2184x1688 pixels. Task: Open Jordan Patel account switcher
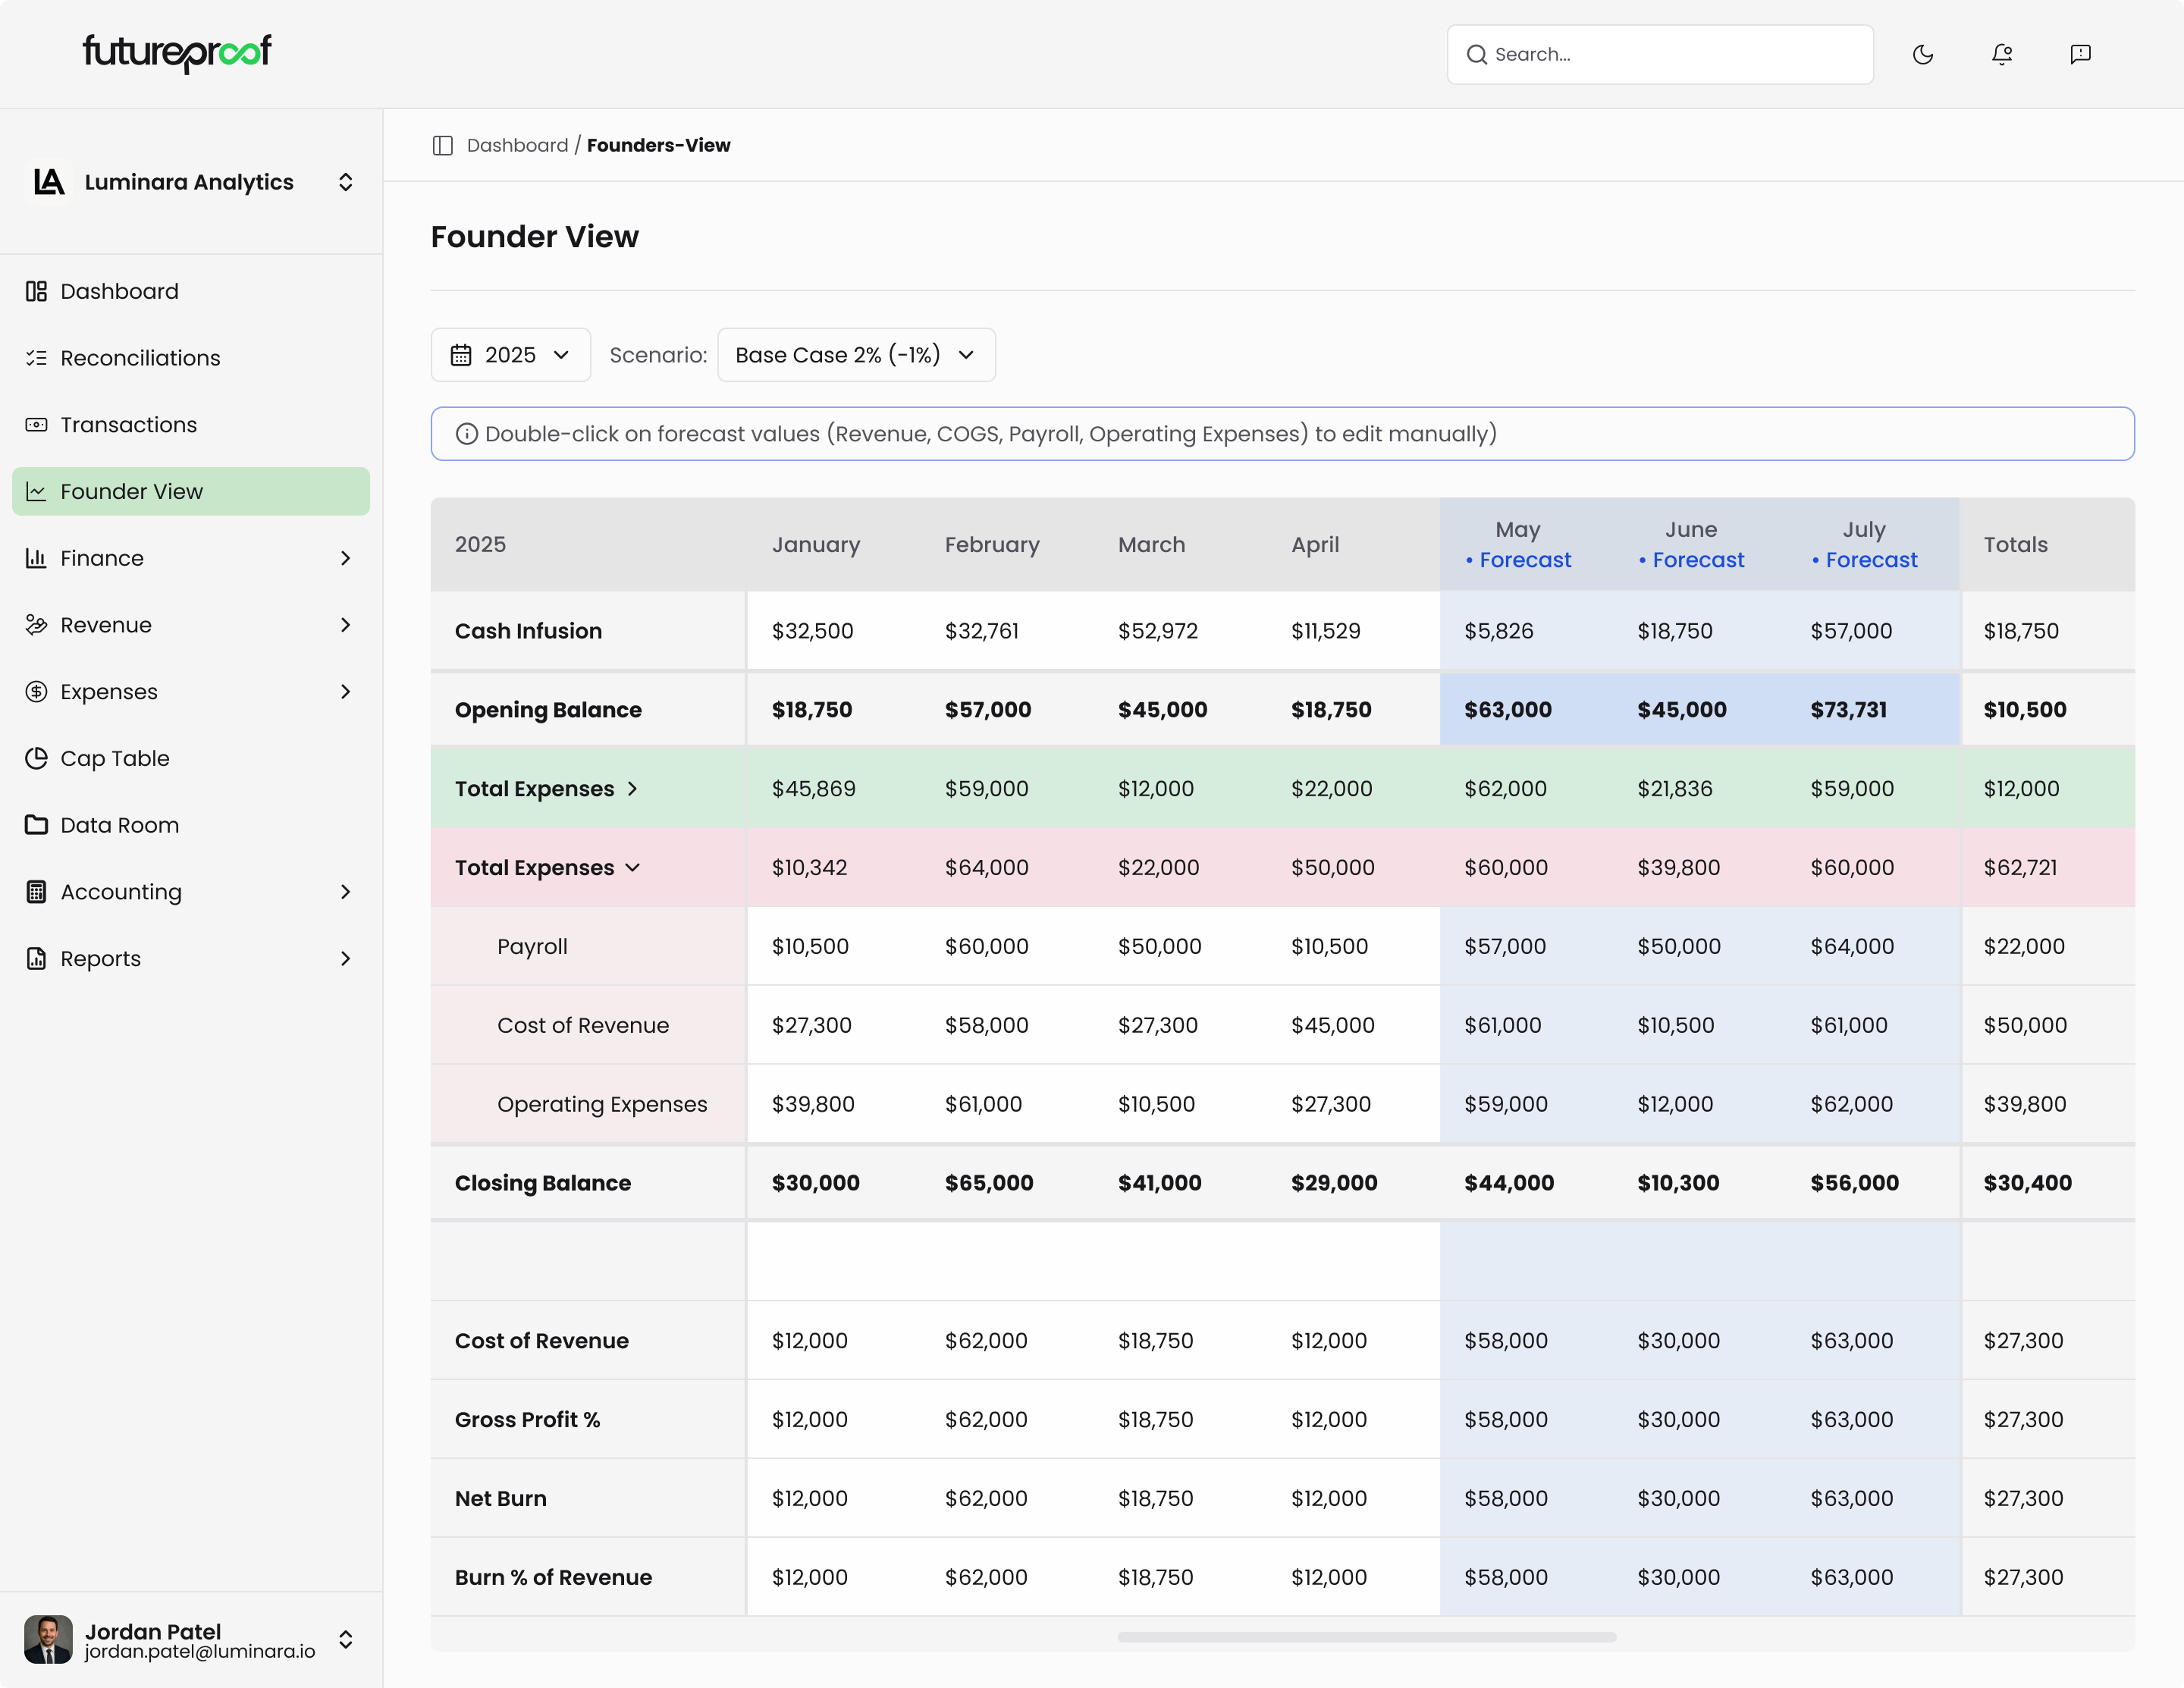[x=345, y=1640]
